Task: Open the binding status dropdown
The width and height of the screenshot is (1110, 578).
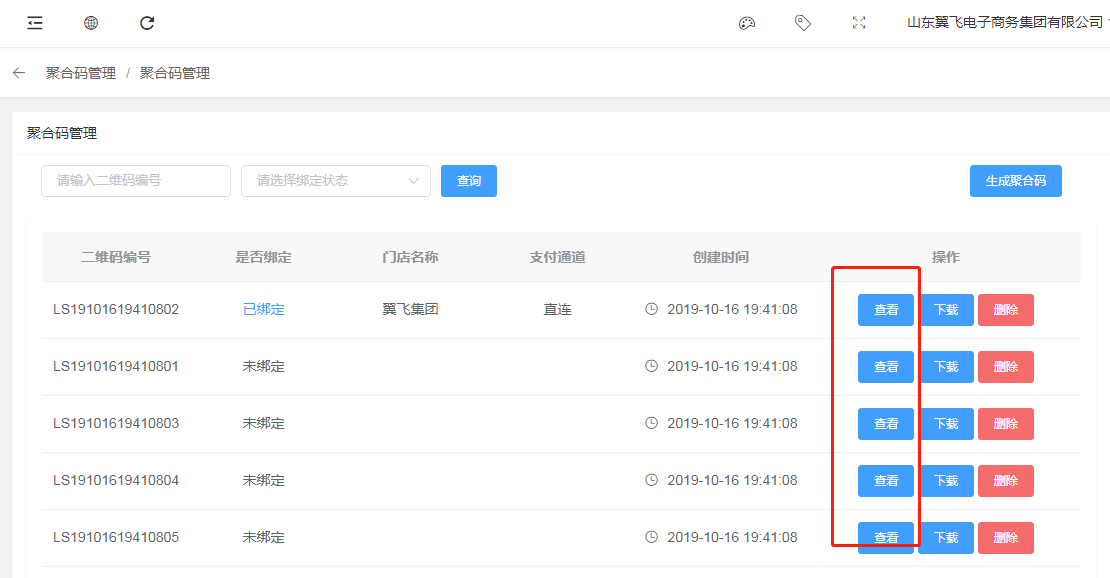Action: coord(336,181)
